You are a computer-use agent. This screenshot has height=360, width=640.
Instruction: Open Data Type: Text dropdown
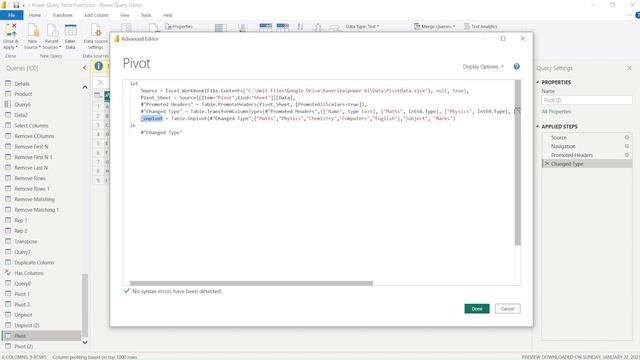362,26
